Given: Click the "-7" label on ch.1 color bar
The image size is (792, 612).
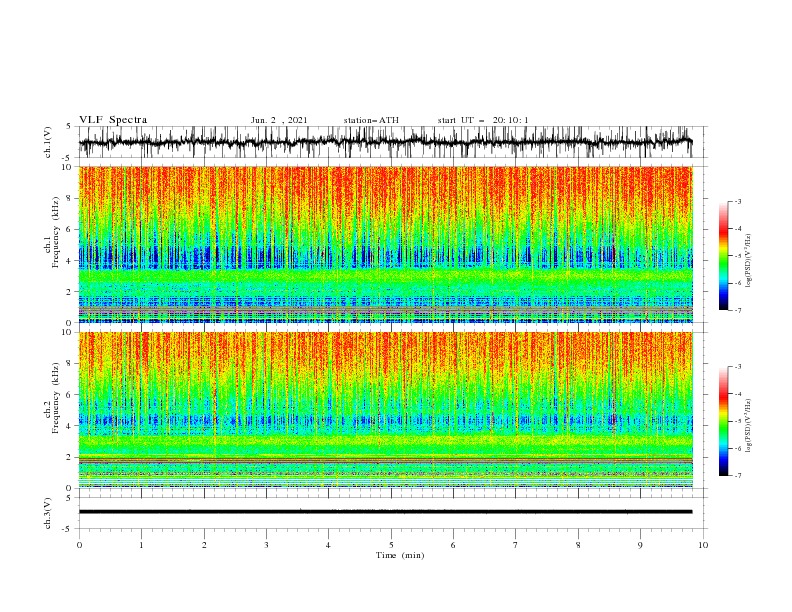Looking at the screenshot, I should point(737,310).
